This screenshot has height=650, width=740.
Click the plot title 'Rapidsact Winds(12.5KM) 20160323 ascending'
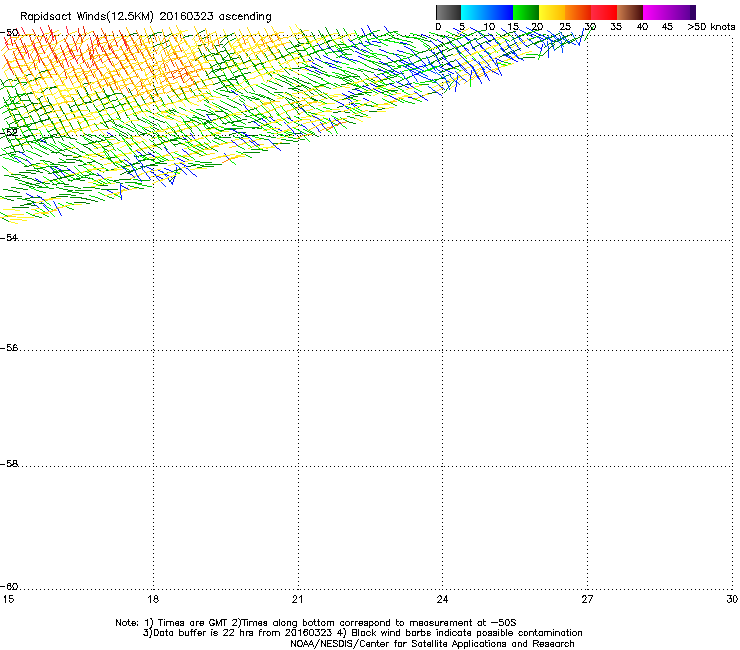(x=145, y=17)
